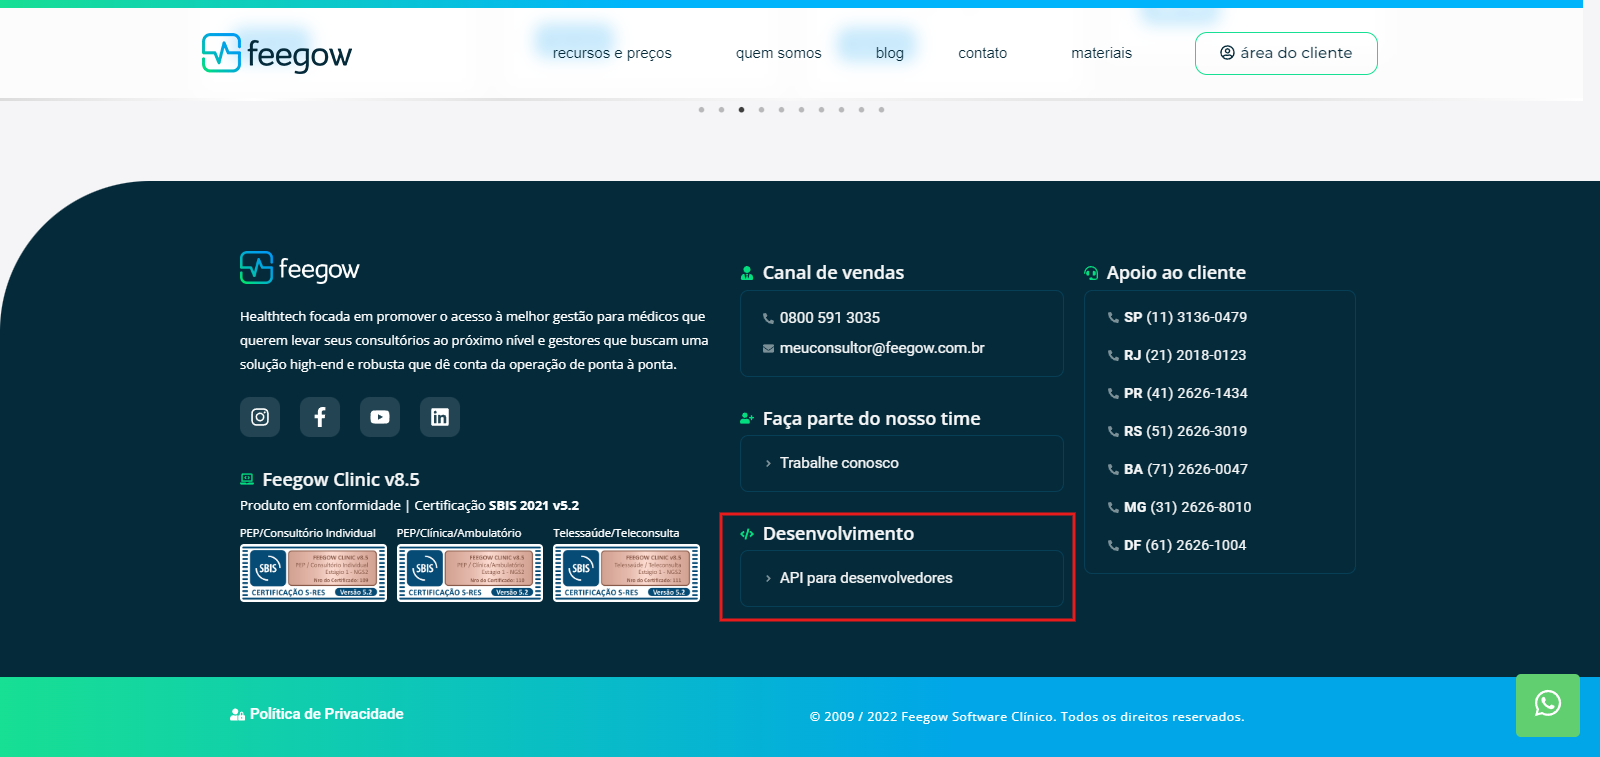Click Certificação SBIS 2021 v5.2 text
The width and height of the screenshot is (1600, 757).
[x=497, y=506]
